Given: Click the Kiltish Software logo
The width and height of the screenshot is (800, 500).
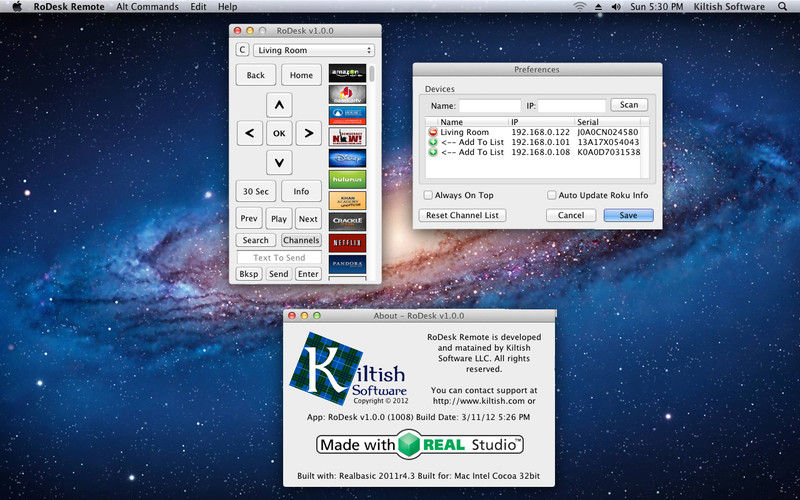Looking at the screenshot, I should coord(349,368).
